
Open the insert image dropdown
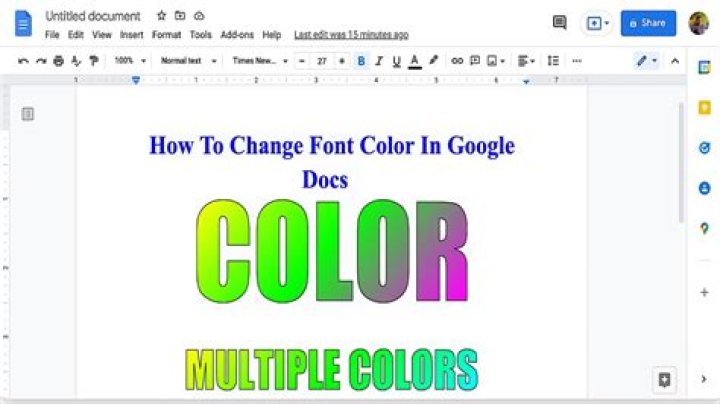tap(495, 61)
